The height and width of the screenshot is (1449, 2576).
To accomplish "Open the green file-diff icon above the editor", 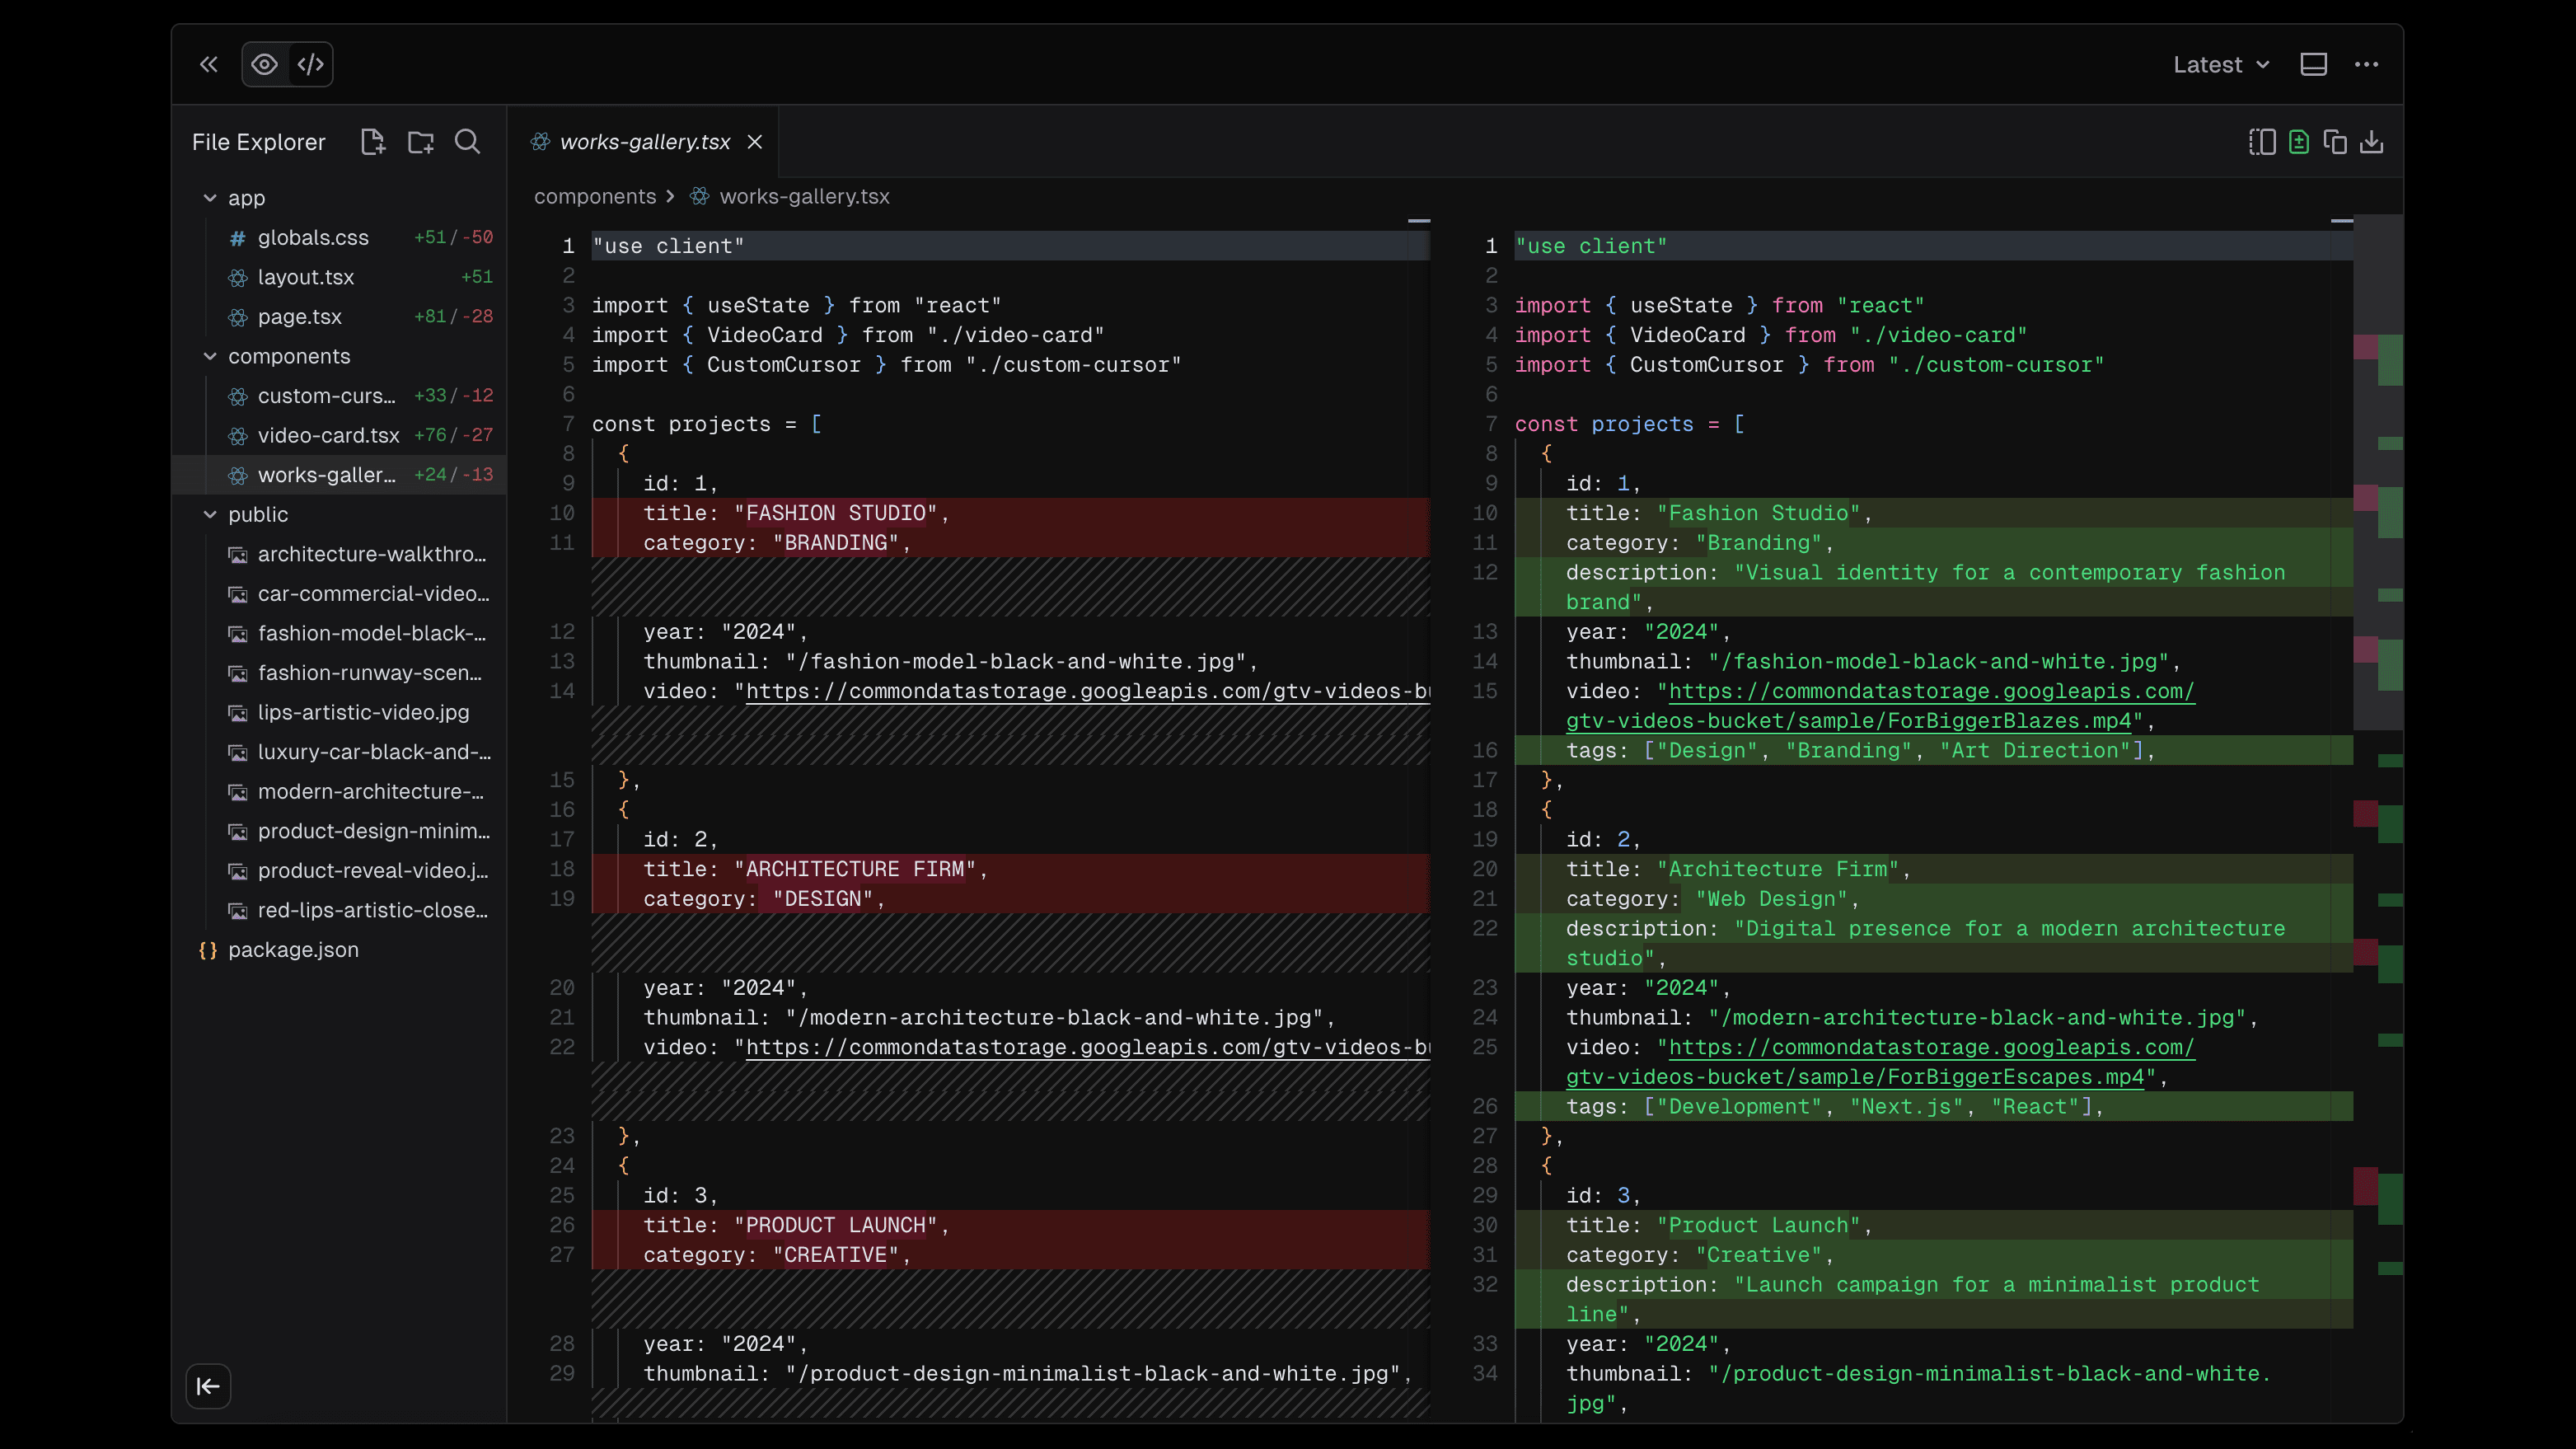I will tap(2299, 141).
